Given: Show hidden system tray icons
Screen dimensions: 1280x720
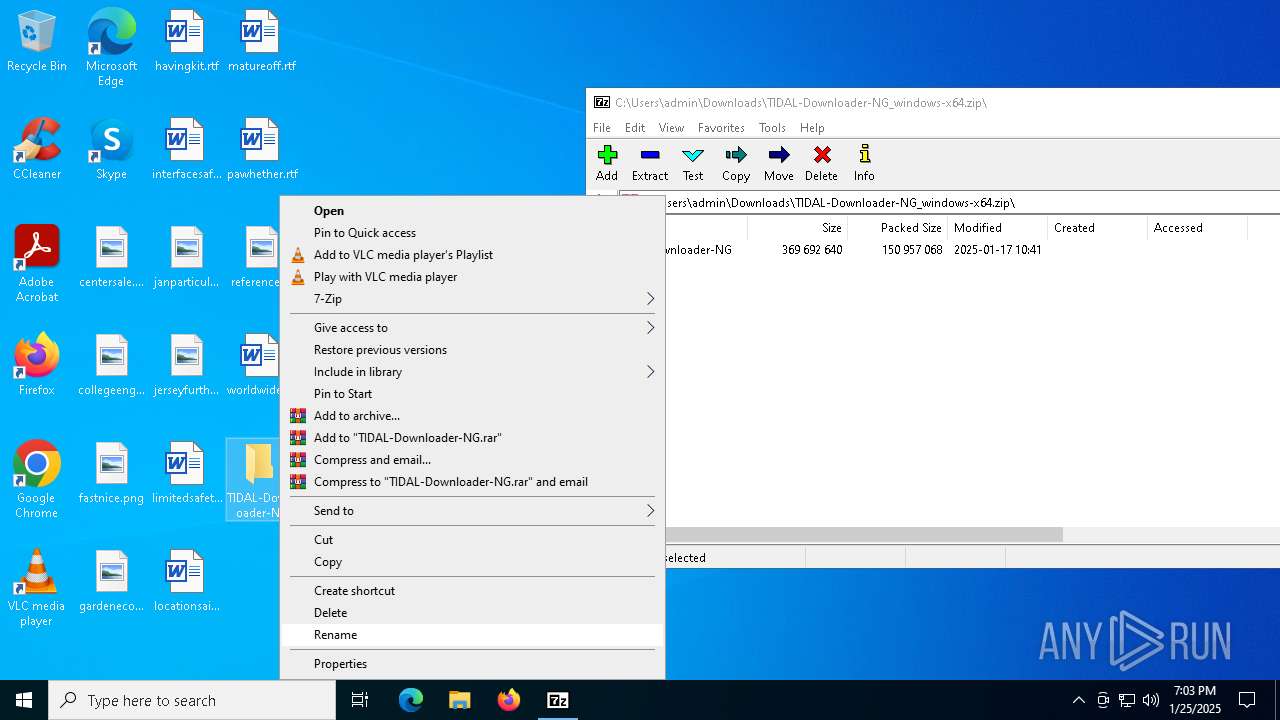Looking at the screenshot, I should pos(1078,700).
